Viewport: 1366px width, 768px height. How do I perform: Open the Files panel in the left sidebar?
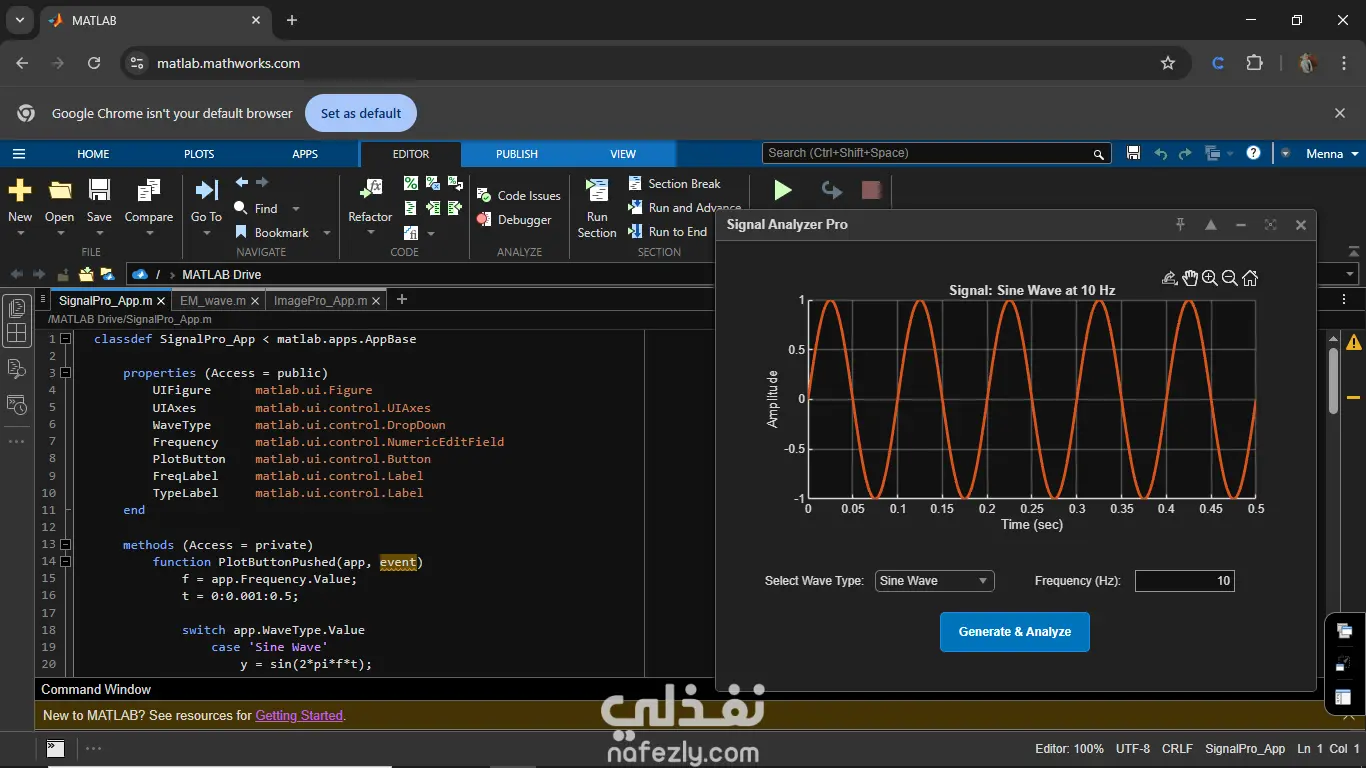(x=17, y=308)
